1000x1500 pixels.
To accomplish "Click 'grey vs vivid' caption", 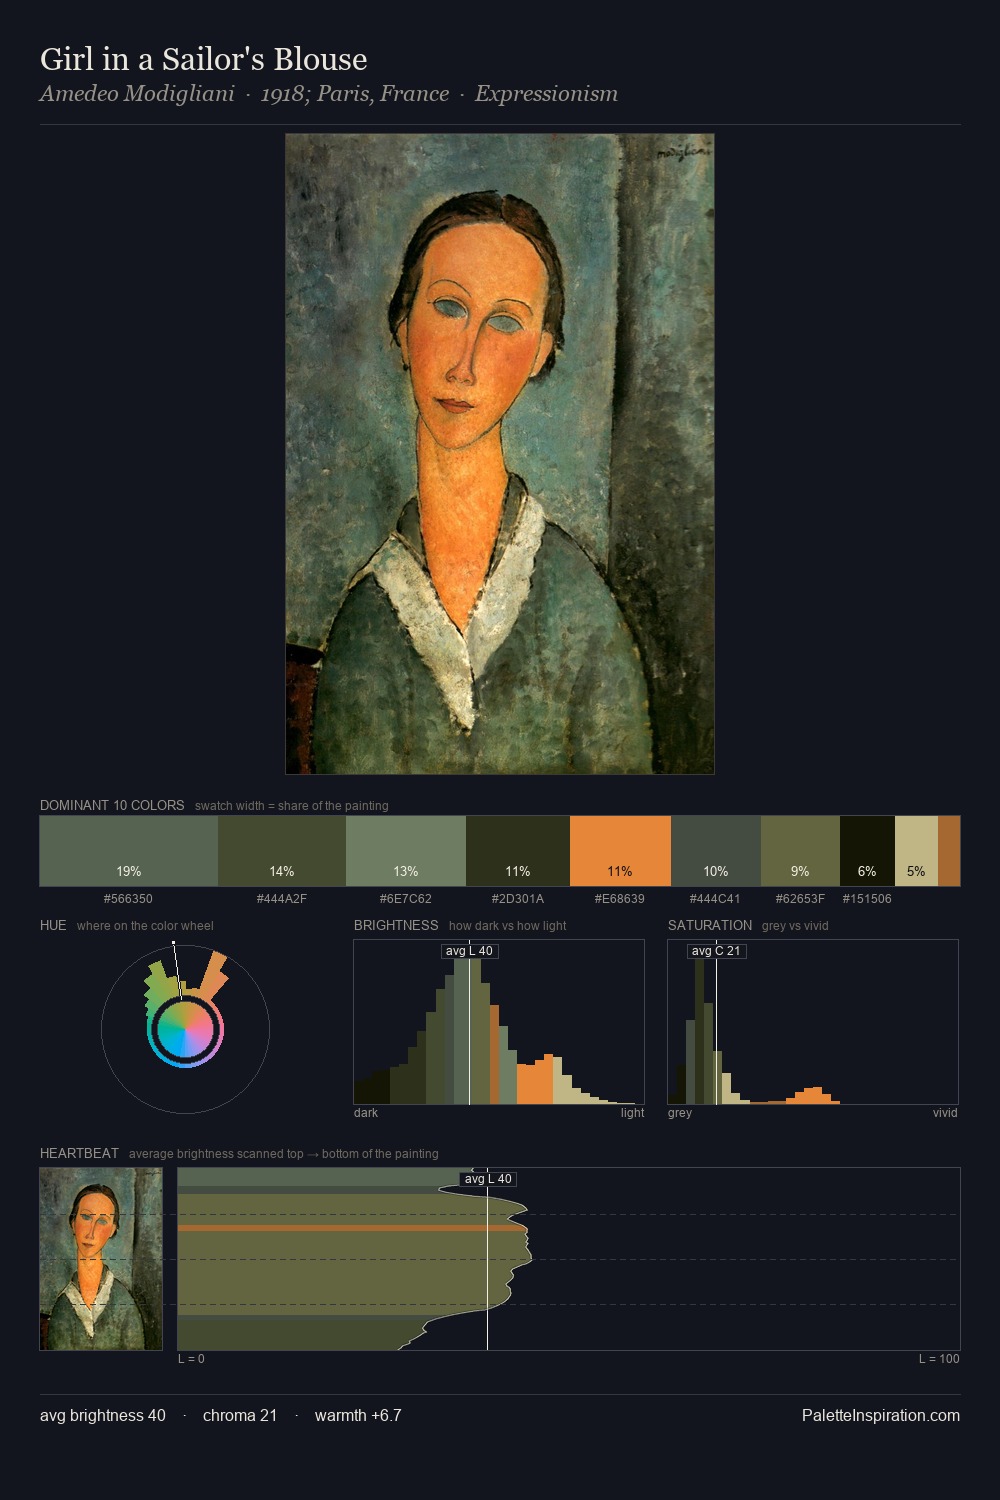I will 795,926.
